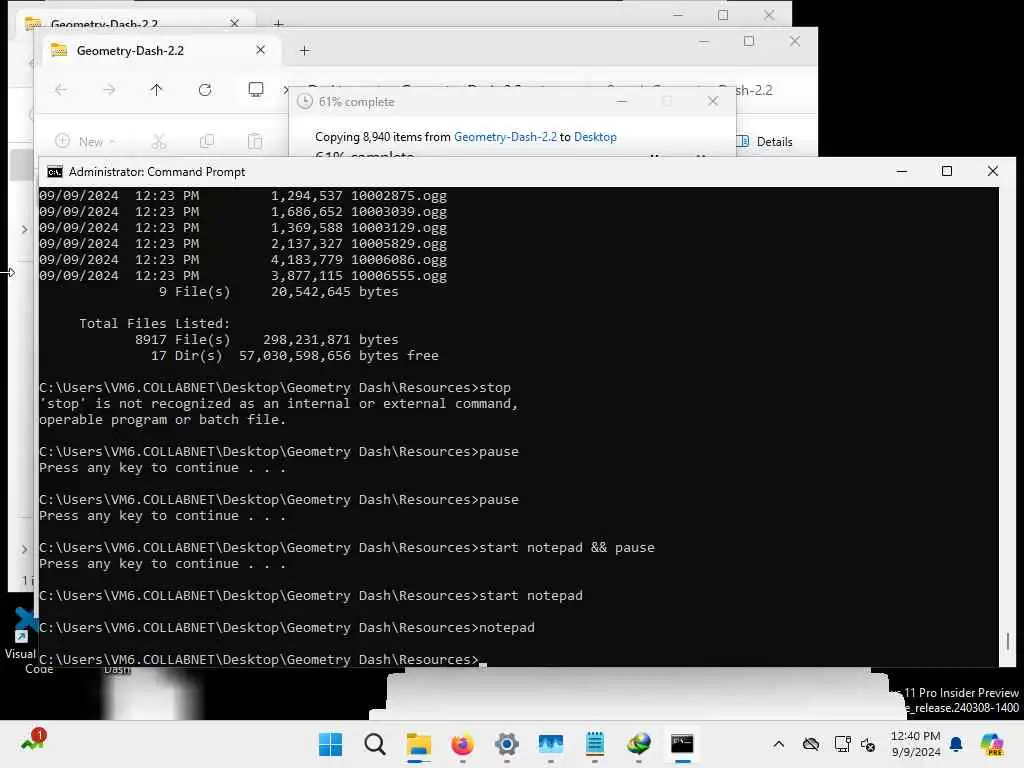1024x768 pixels.
Task: Minimize the 61% complete copy dialog
Action: point(622,101)
